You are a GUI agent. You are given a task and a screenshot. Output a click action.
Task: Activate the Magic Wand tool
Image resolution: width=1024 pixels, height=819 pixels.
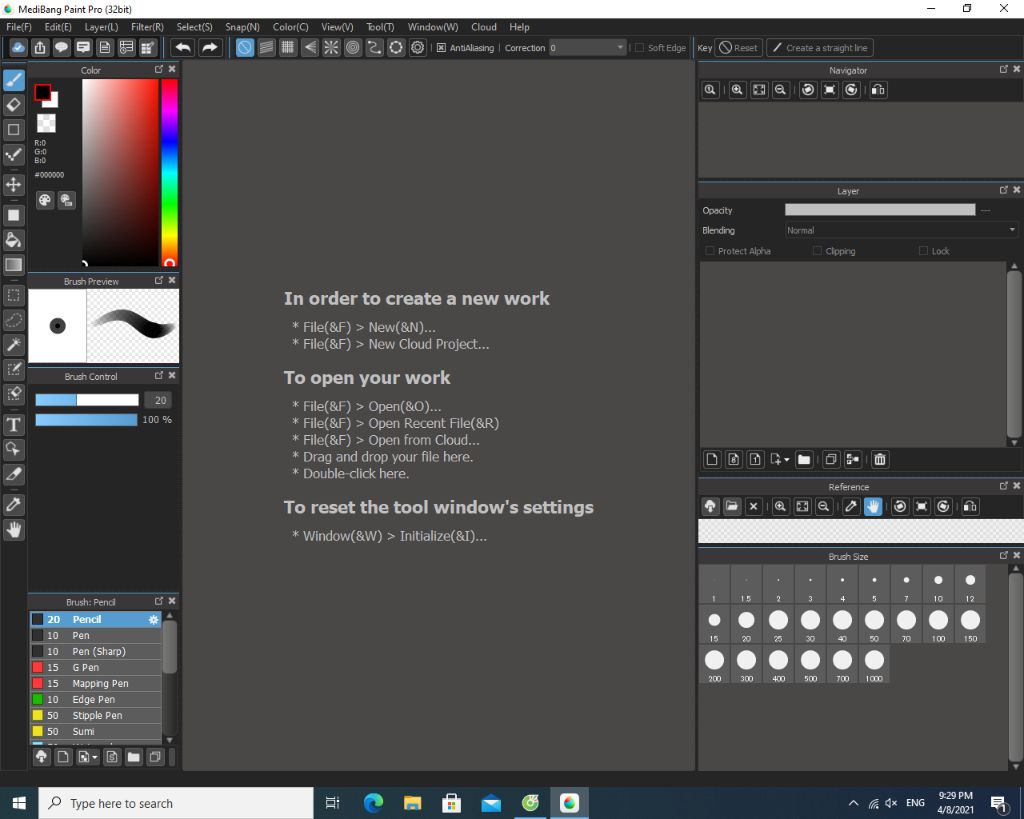[x=14, y=344]
